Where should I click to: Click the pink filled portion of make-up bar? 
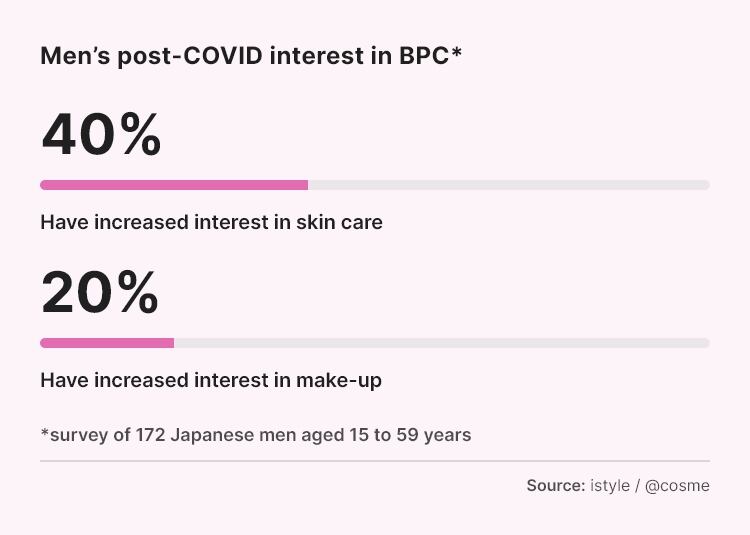click(107, 343)
